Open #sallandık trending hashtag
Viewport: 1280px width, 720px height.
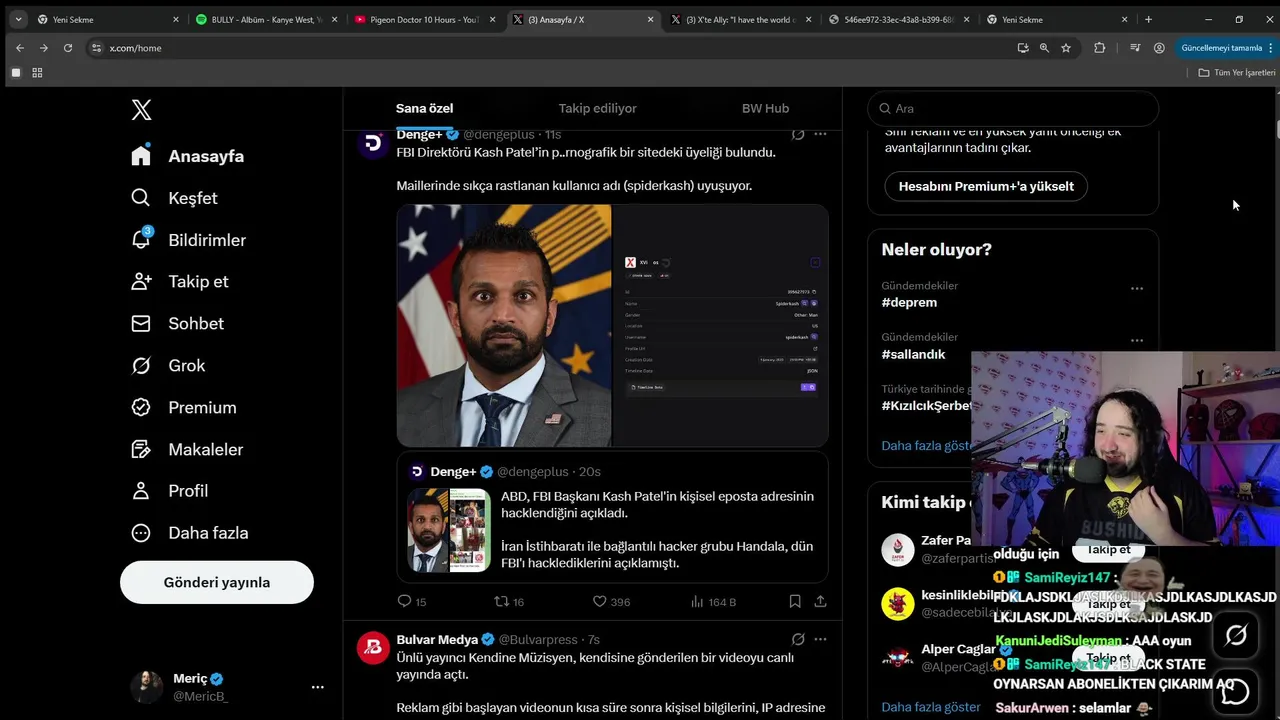pos(913,354)
